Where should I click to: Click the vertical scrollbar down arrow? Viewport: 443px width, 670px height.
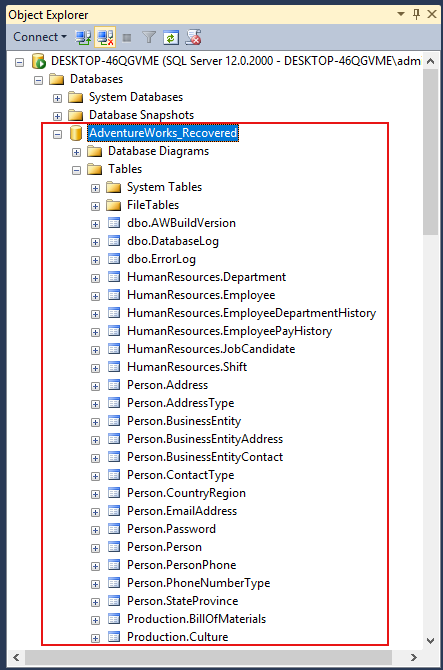click(x=431, y=641)
